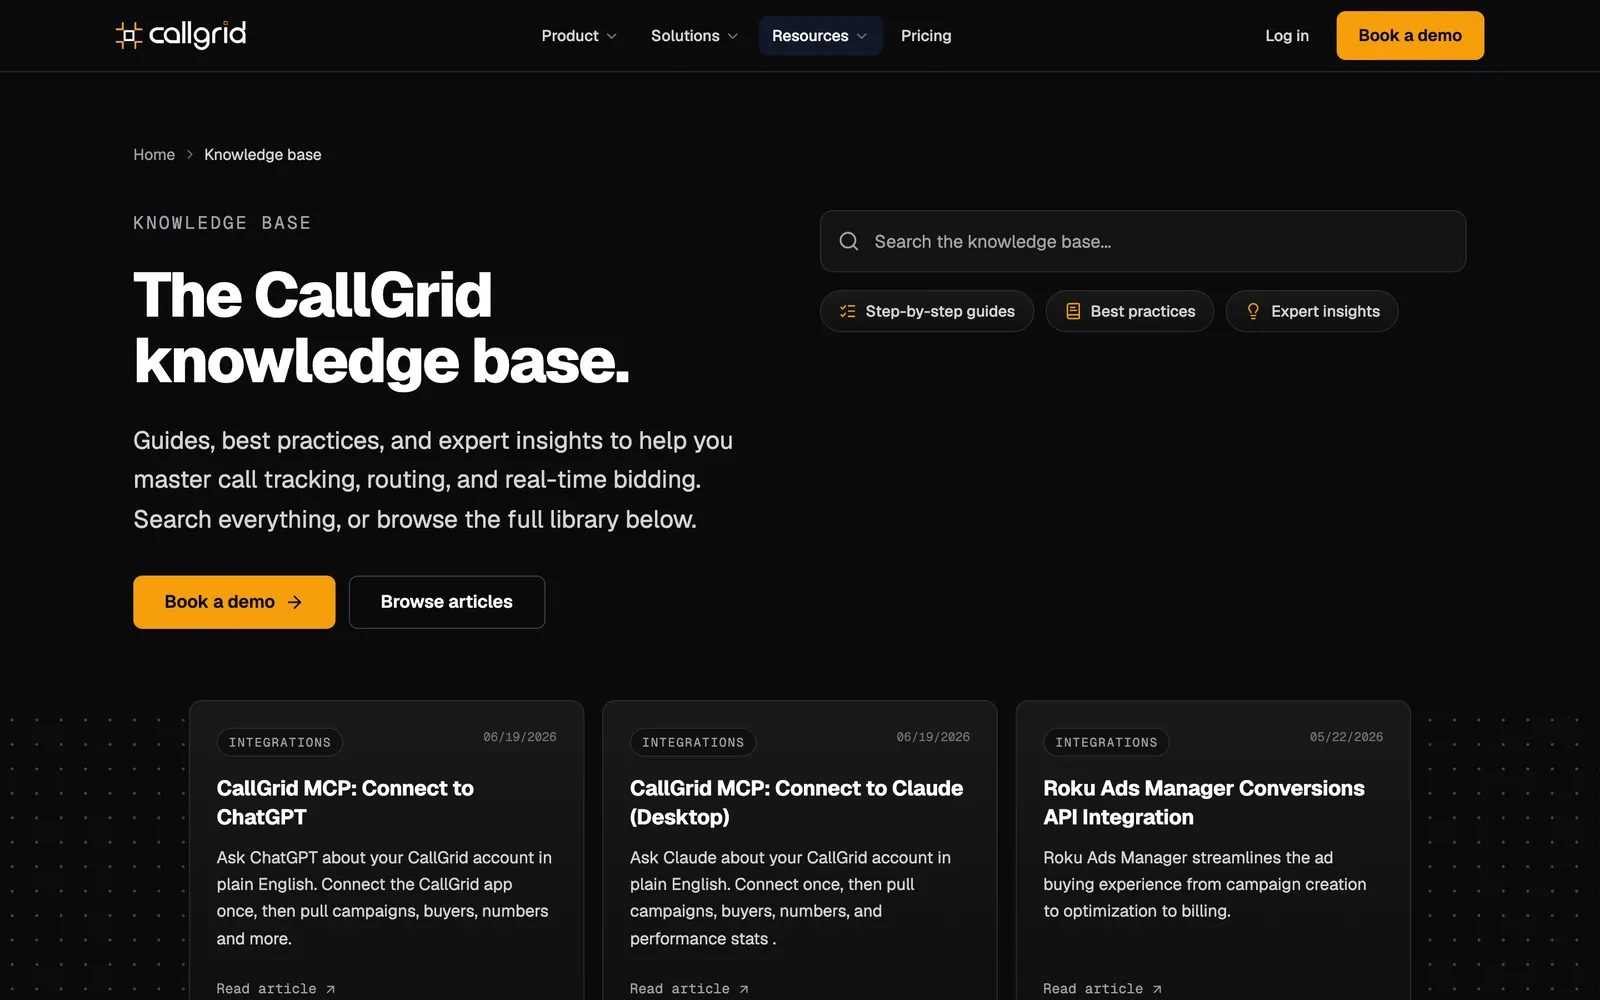This screenshot has height=1000, width=1600.
Task: Click the callgrid wordmark text
Action: pos(197,35)
